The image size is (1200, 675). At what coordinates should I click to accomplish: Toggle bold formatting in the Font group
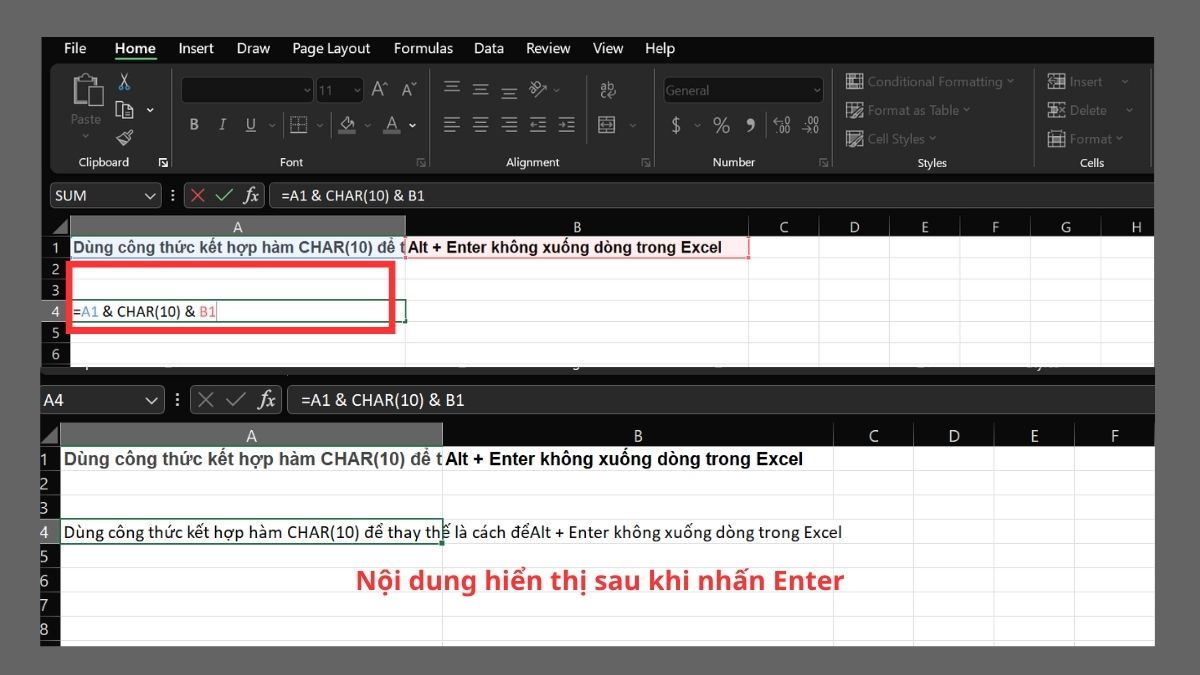(x=194, y=124)
